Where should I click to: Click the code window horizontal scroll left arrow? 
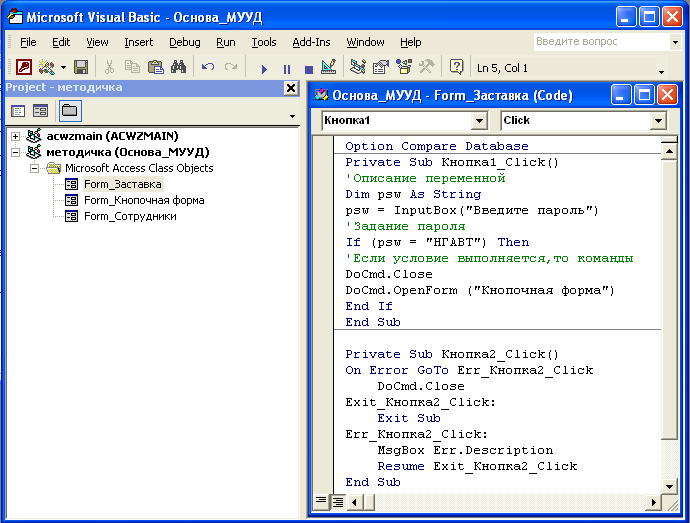coord(354,502)
